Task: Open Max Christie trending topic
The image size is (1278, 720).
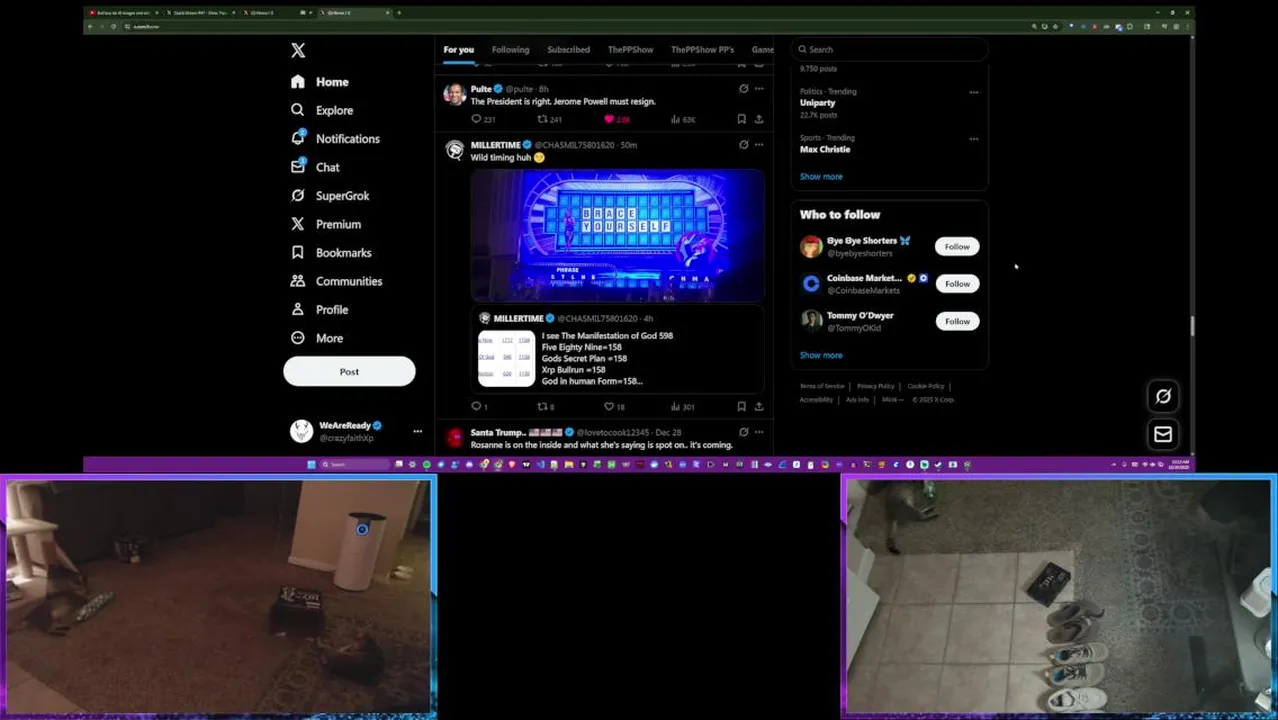Action: [x=825, y=149]
